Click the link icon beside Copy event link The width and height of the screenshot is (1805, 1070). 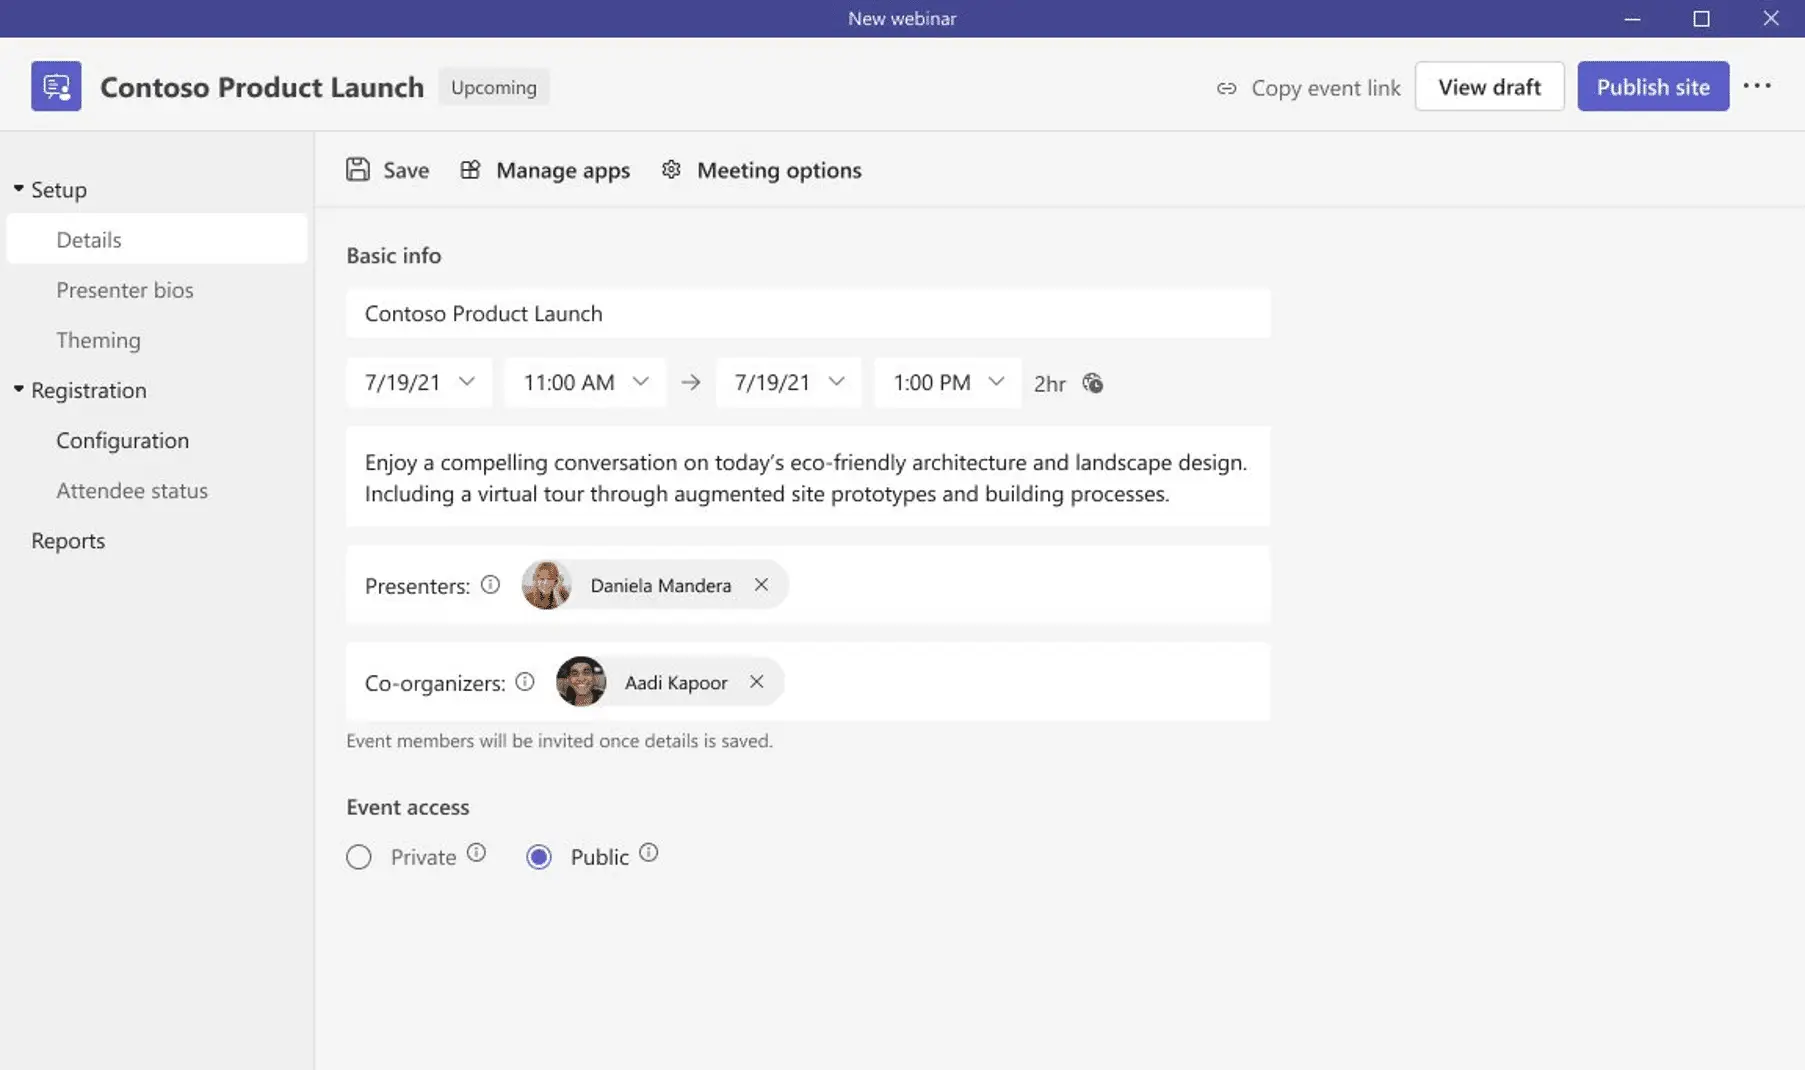1226,88
